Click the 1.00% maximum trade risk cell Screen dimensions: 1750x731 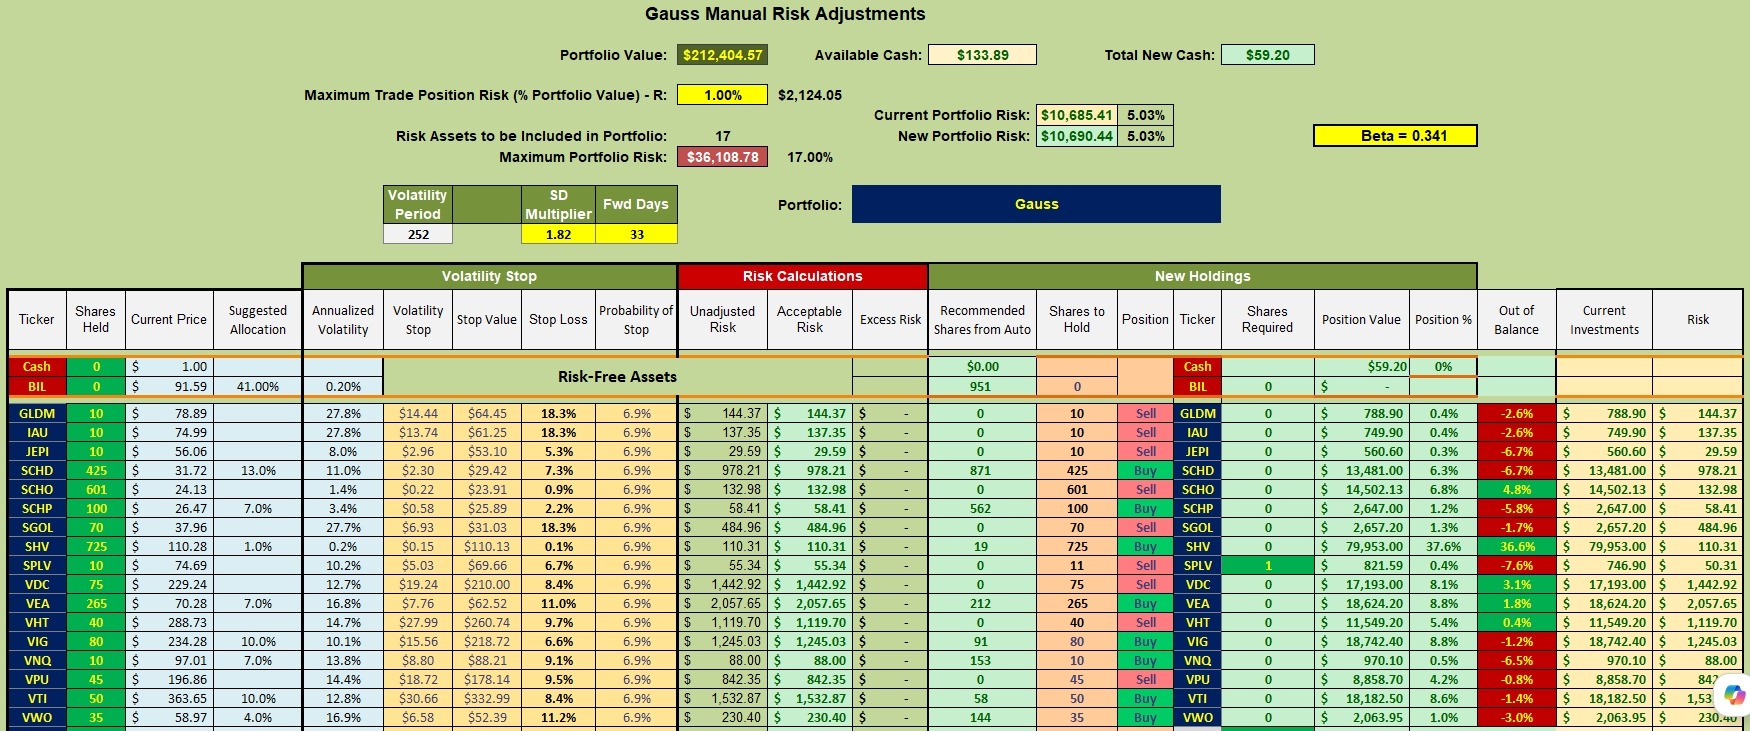tap(723, 95)
